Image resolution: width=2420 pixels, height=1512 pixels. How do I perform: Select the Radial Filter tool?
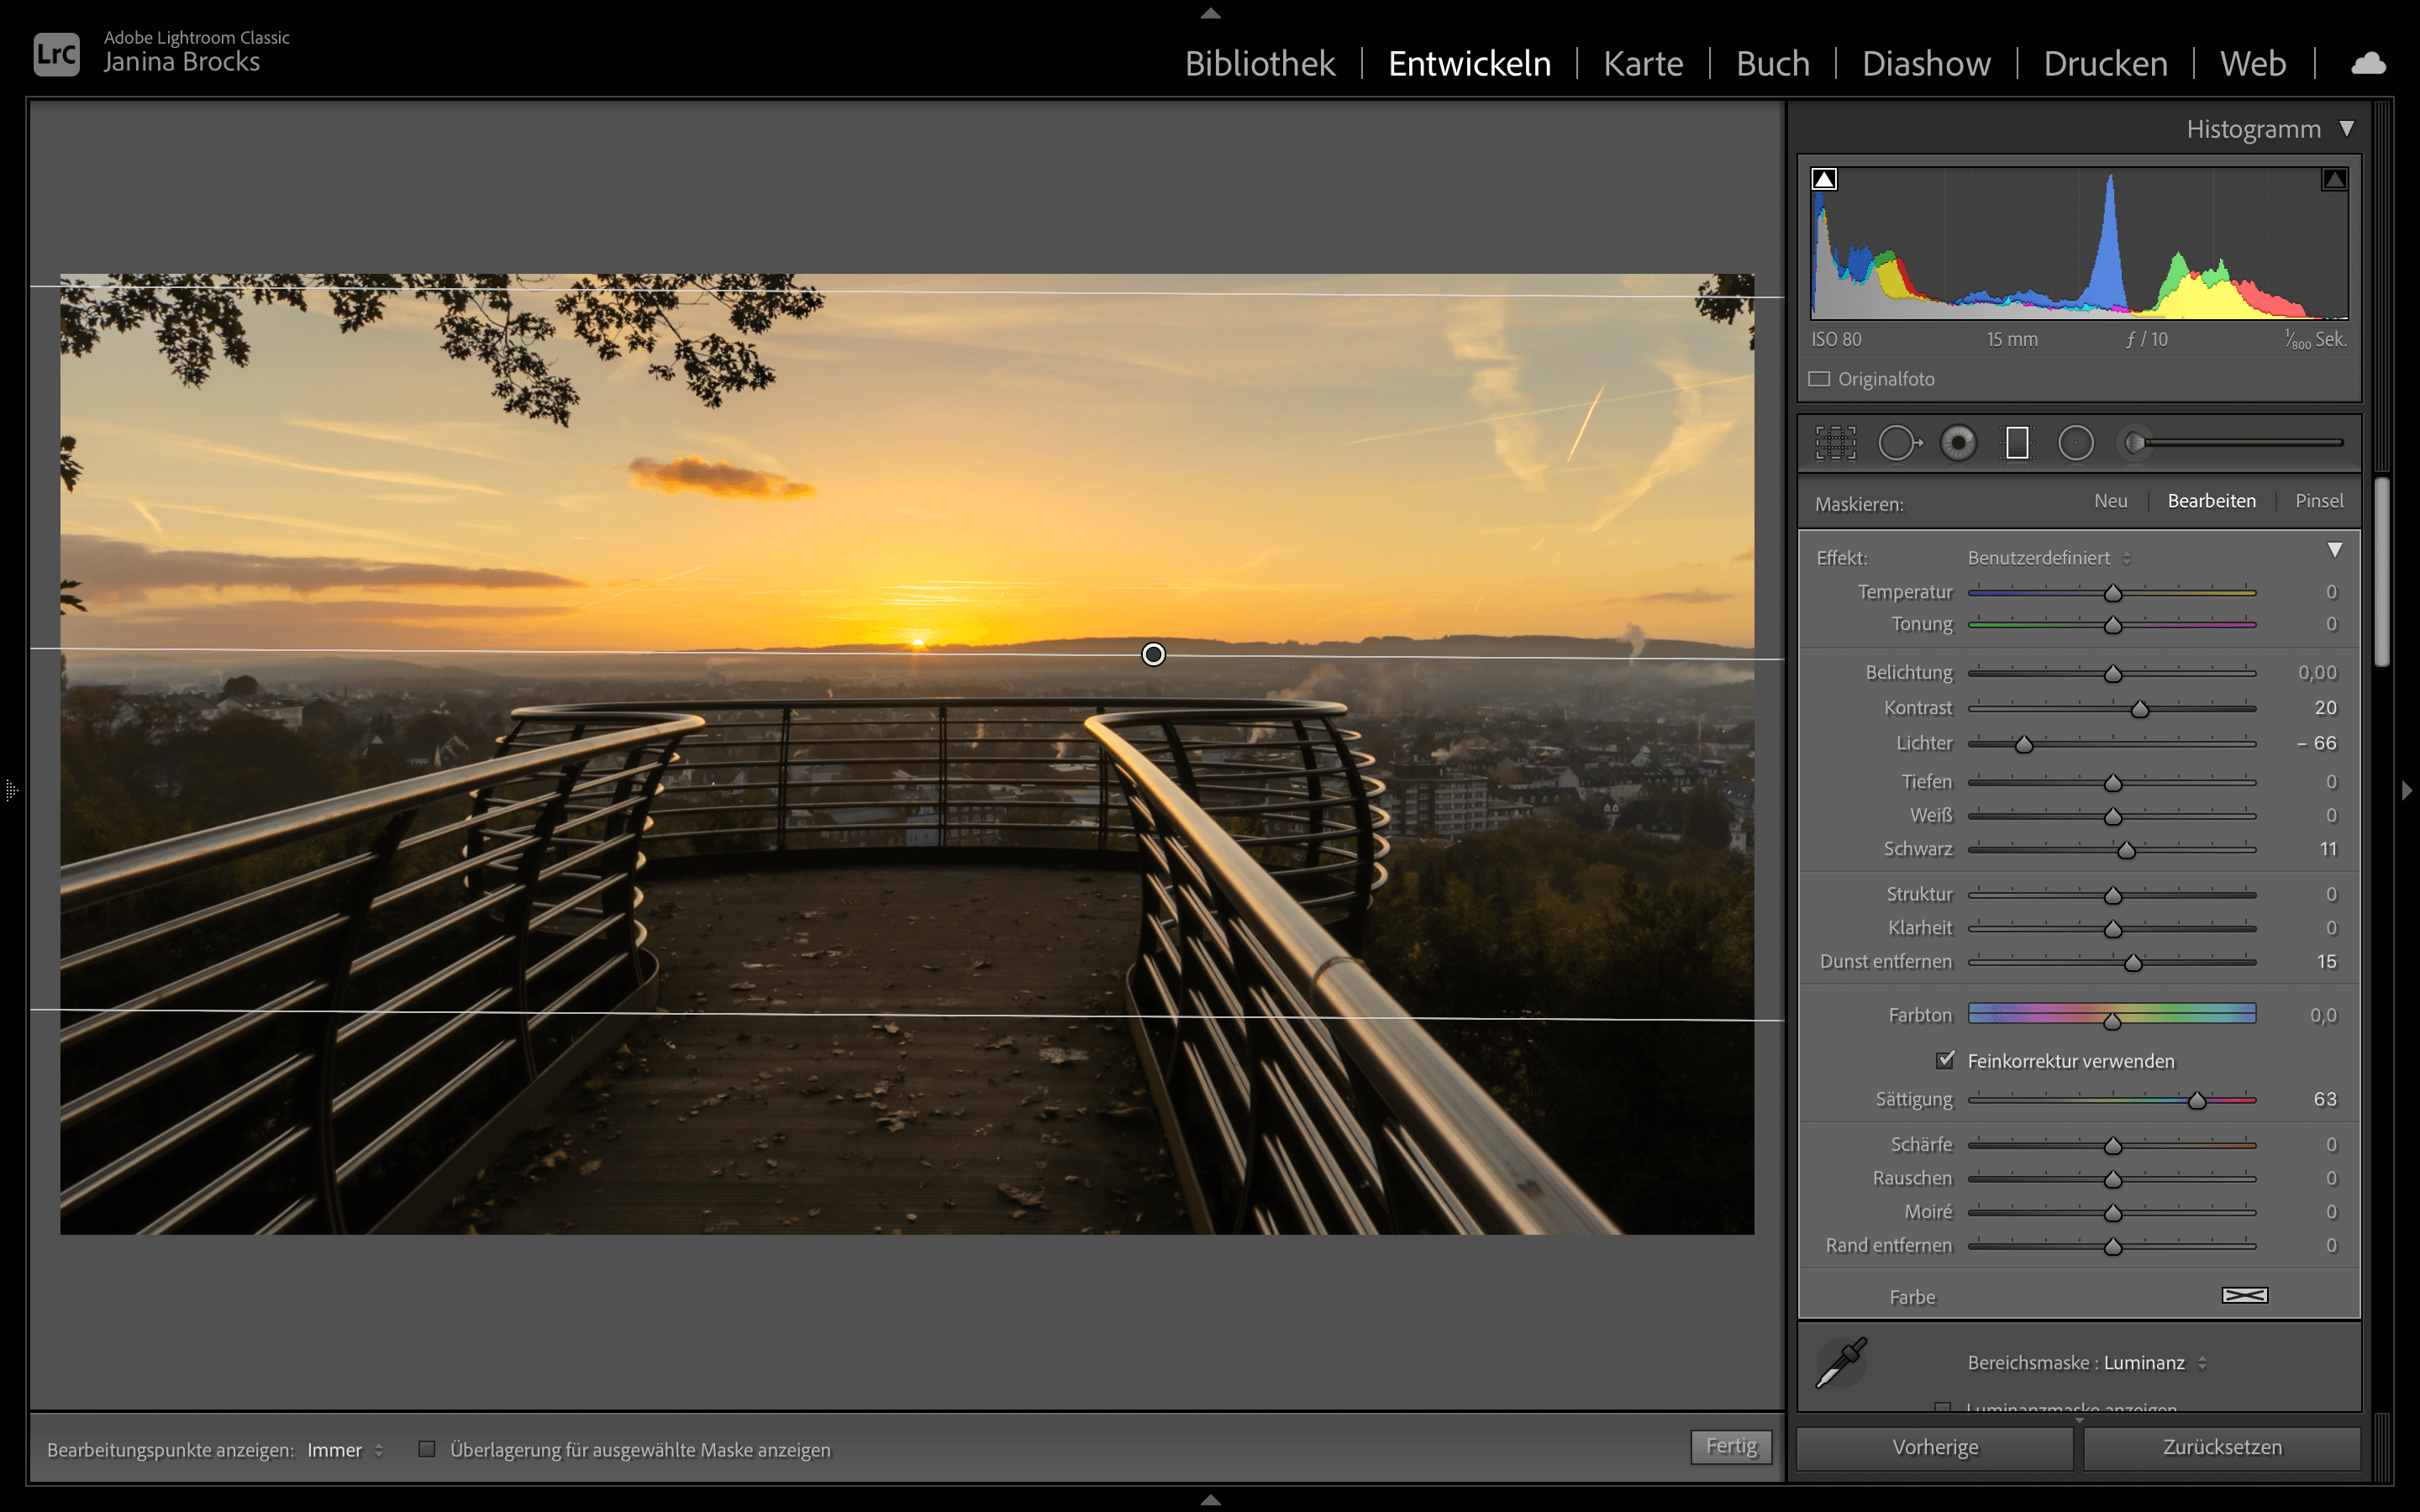[2076, 442]
